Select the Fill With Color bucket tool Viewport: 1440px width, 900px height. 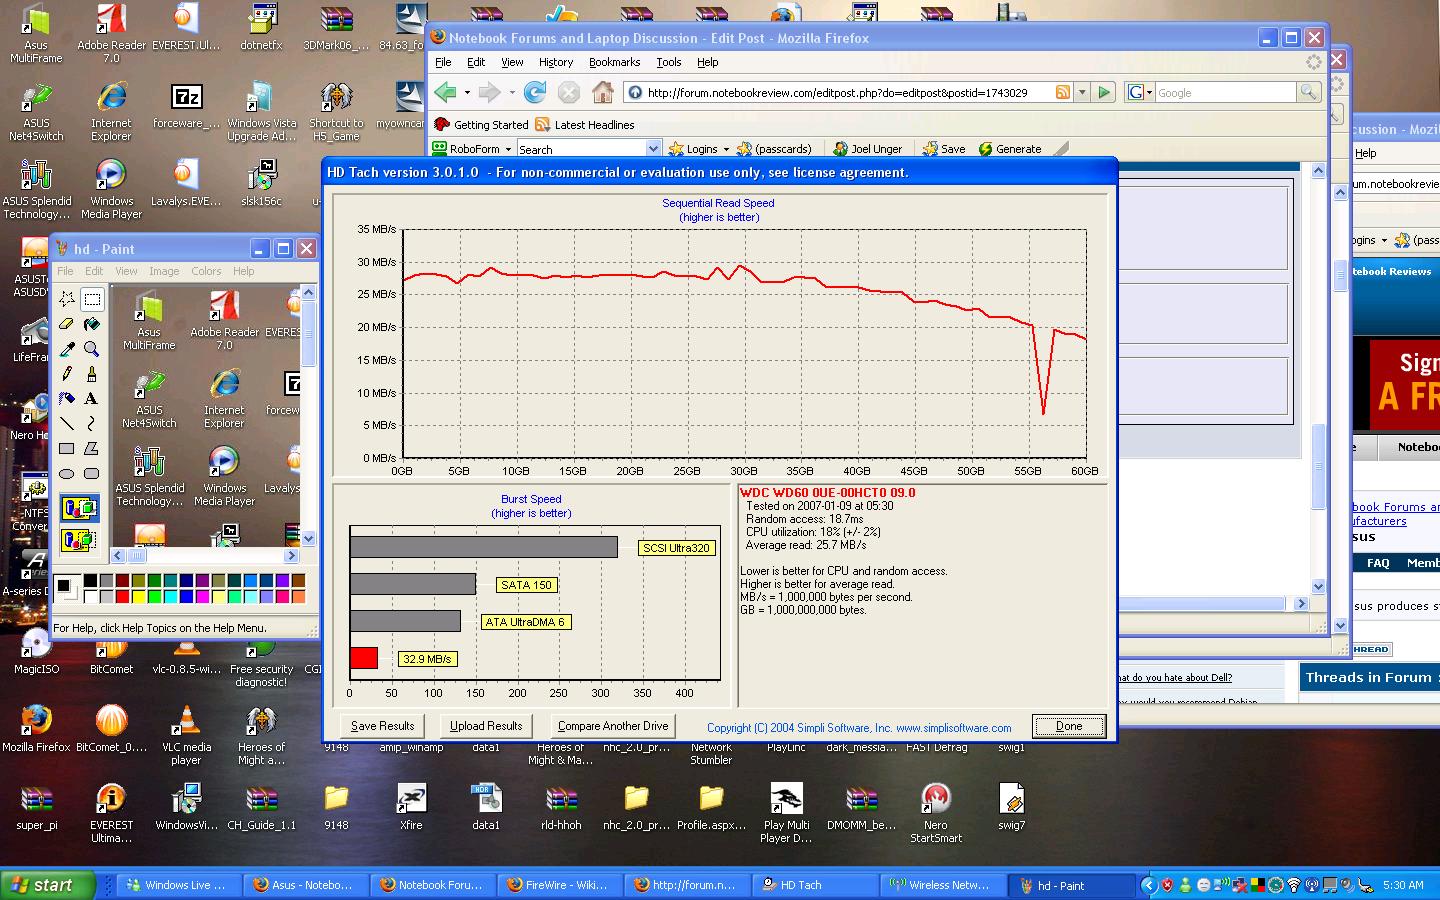[91, 324]
